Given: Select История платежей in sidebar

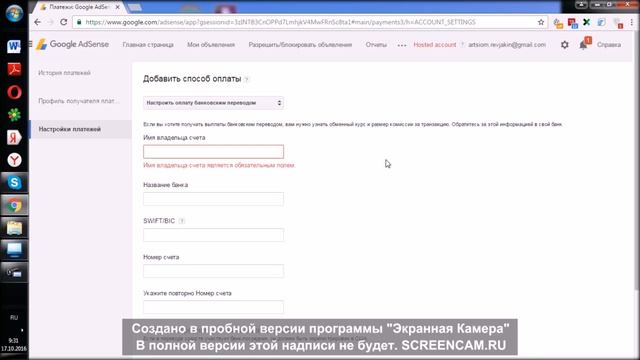Looking at the screenshot, I should click(64, 73).
